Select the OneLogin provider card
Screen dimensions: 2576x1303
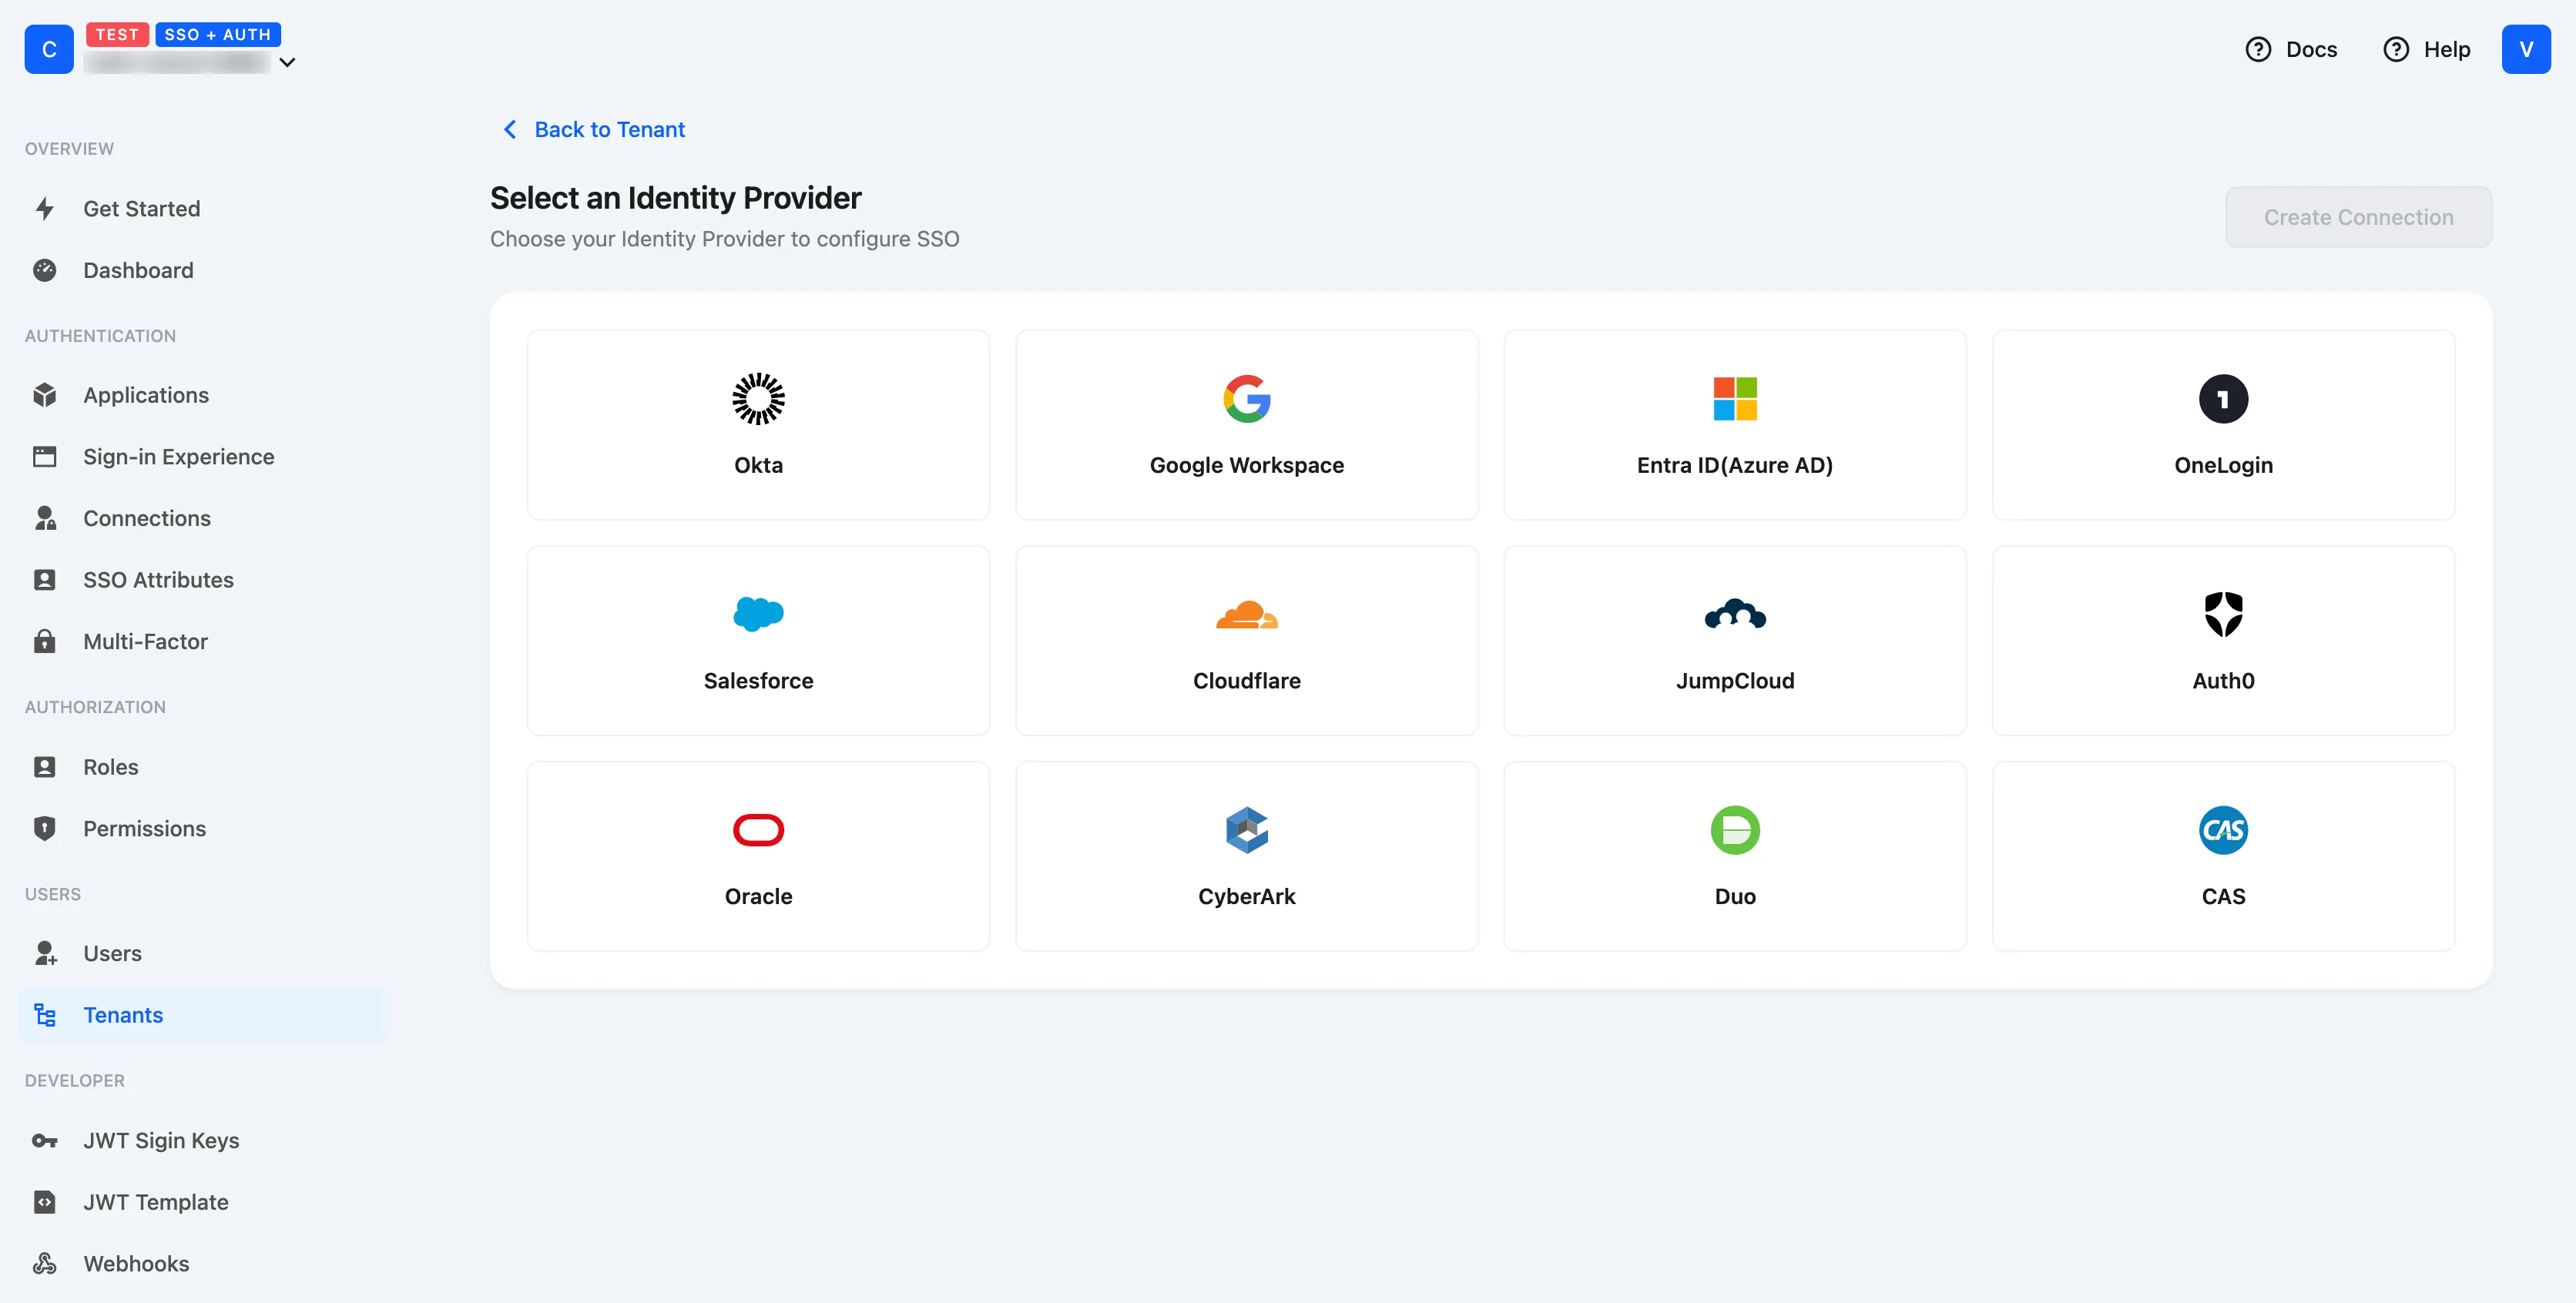tap(2222, 425)
